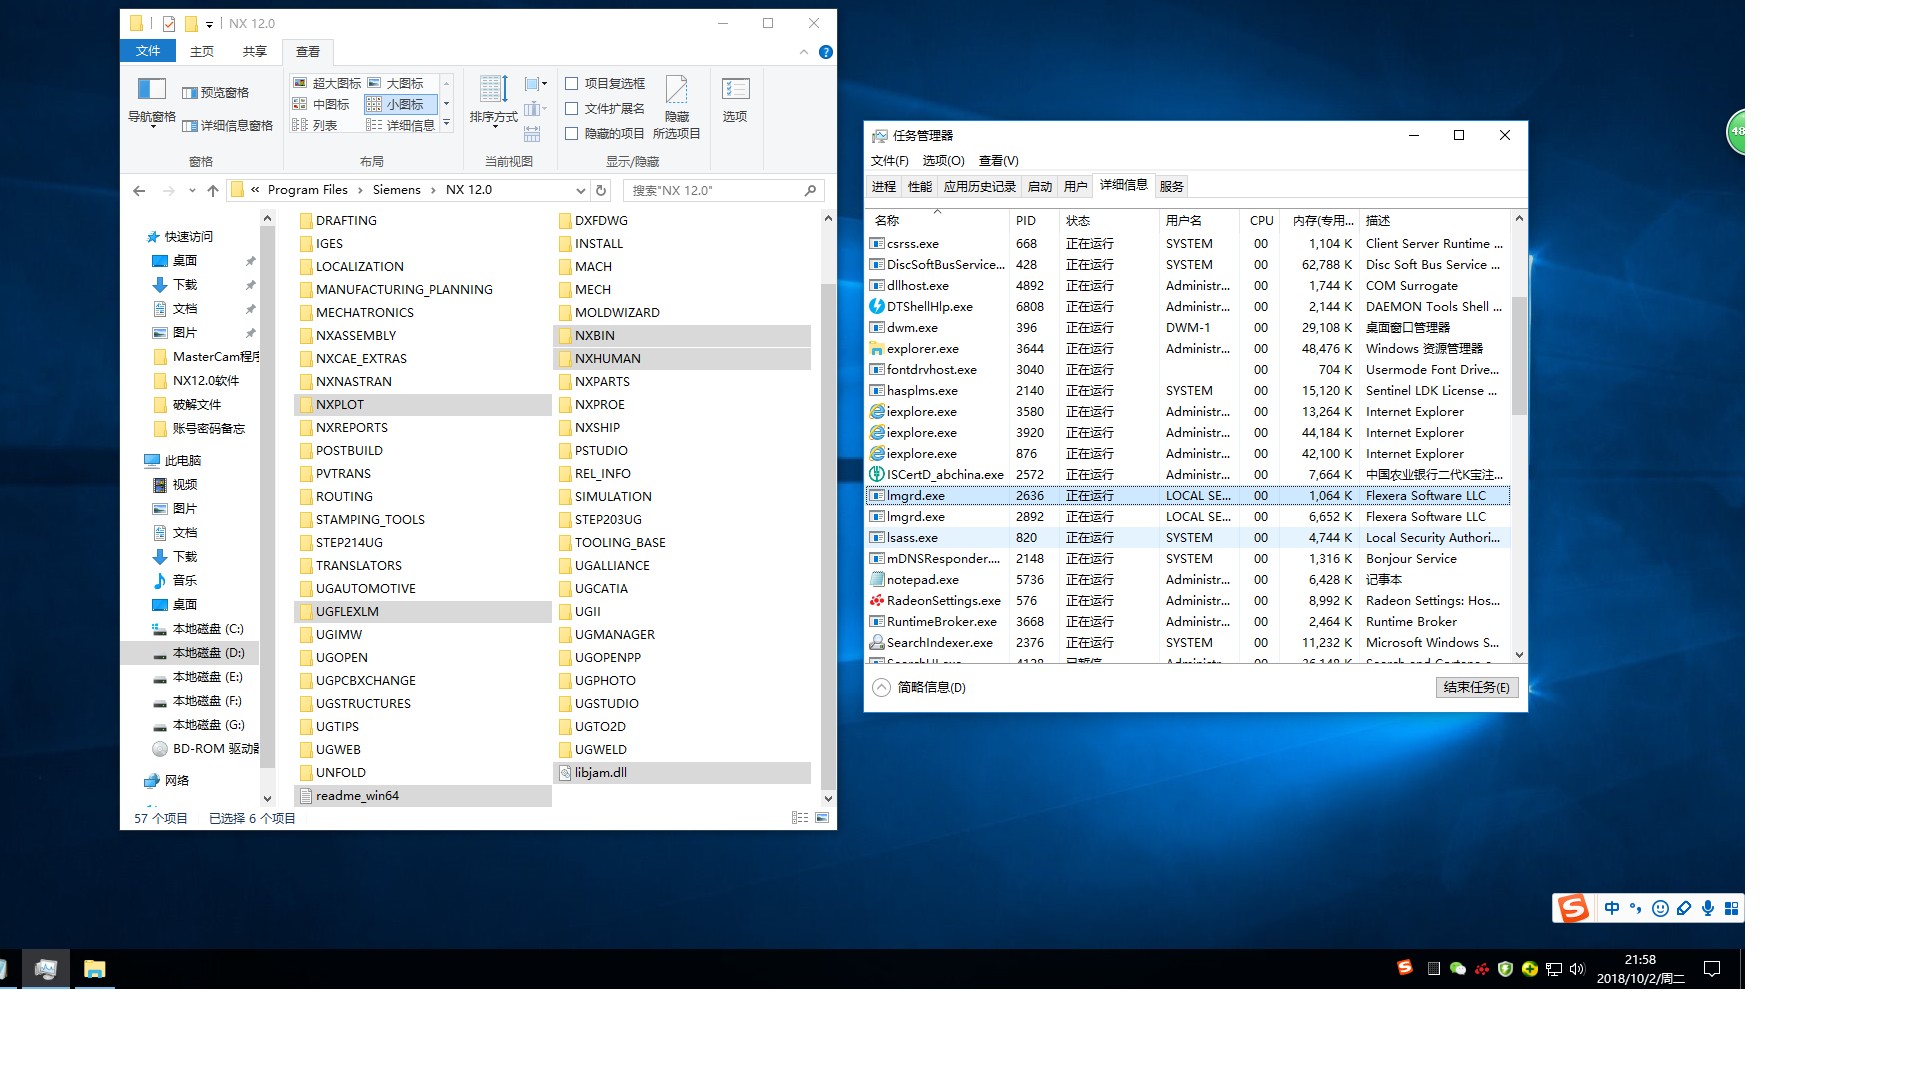
Task: Open the Sort by menu
Action: click(494, 101)
